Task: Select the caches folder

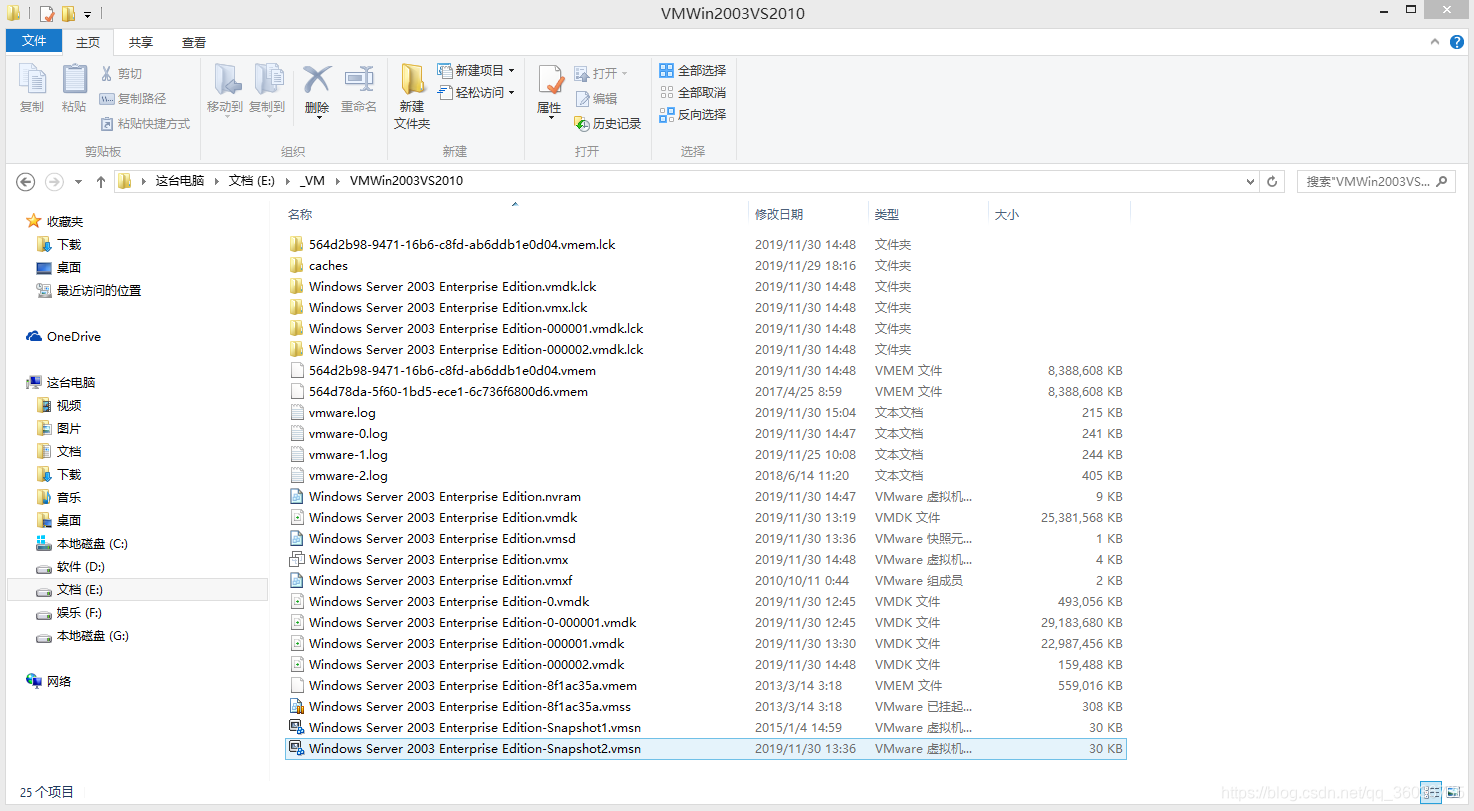Action: [328, 266]
